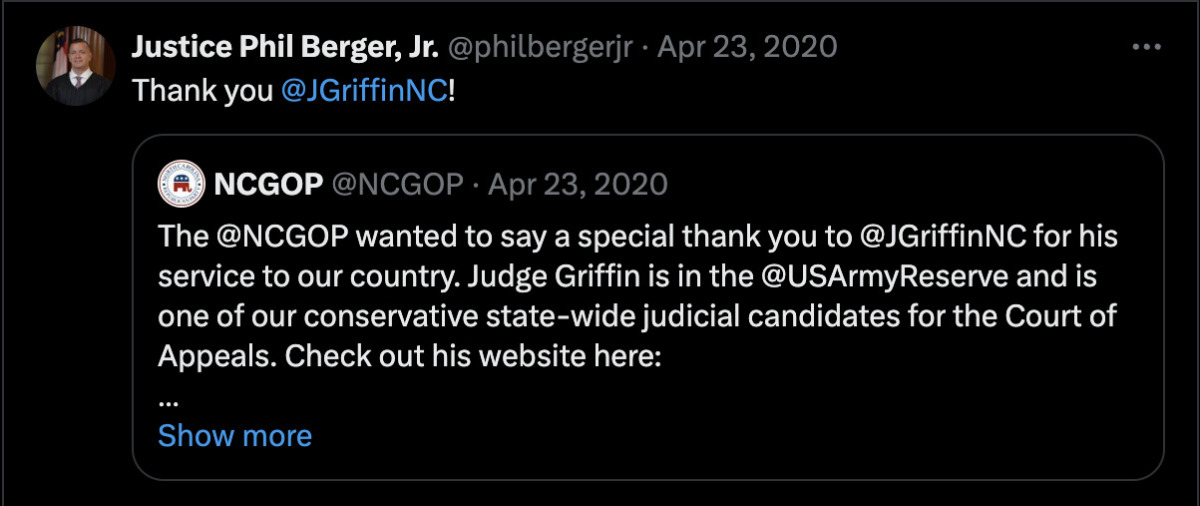This screenshot has width=1200, height=506.
Task: Click the NCGOP elephant logo avatar
Action: coord(181,184)
